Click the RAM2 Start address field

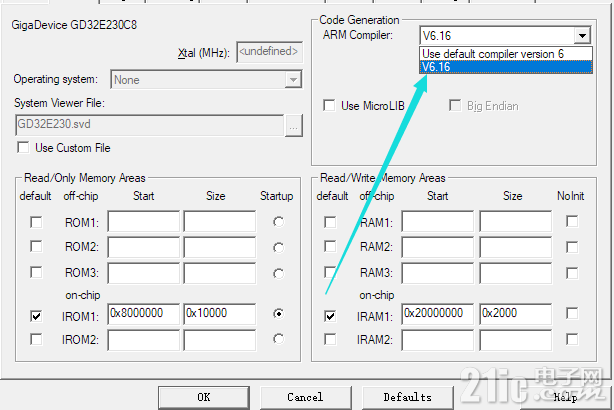tap(438, 247)
